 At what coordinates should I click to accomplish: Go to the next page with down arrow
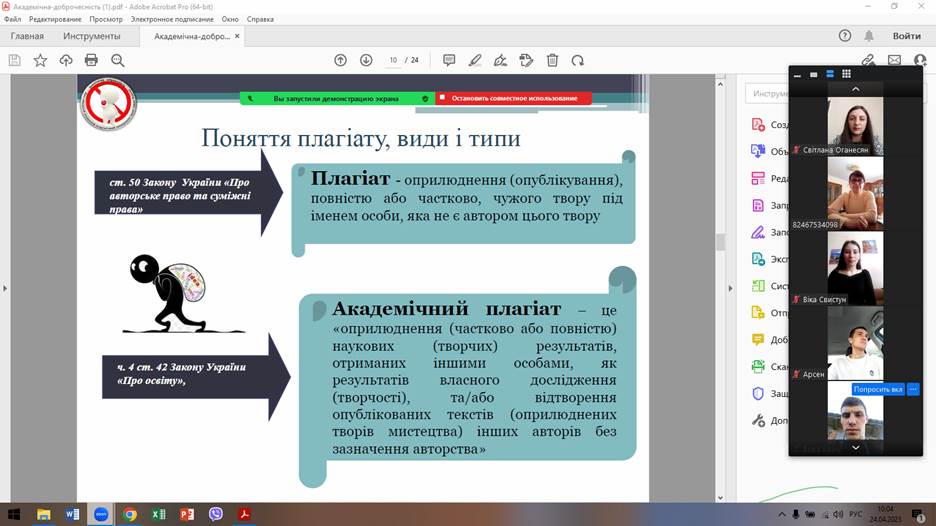pos(366,60)
